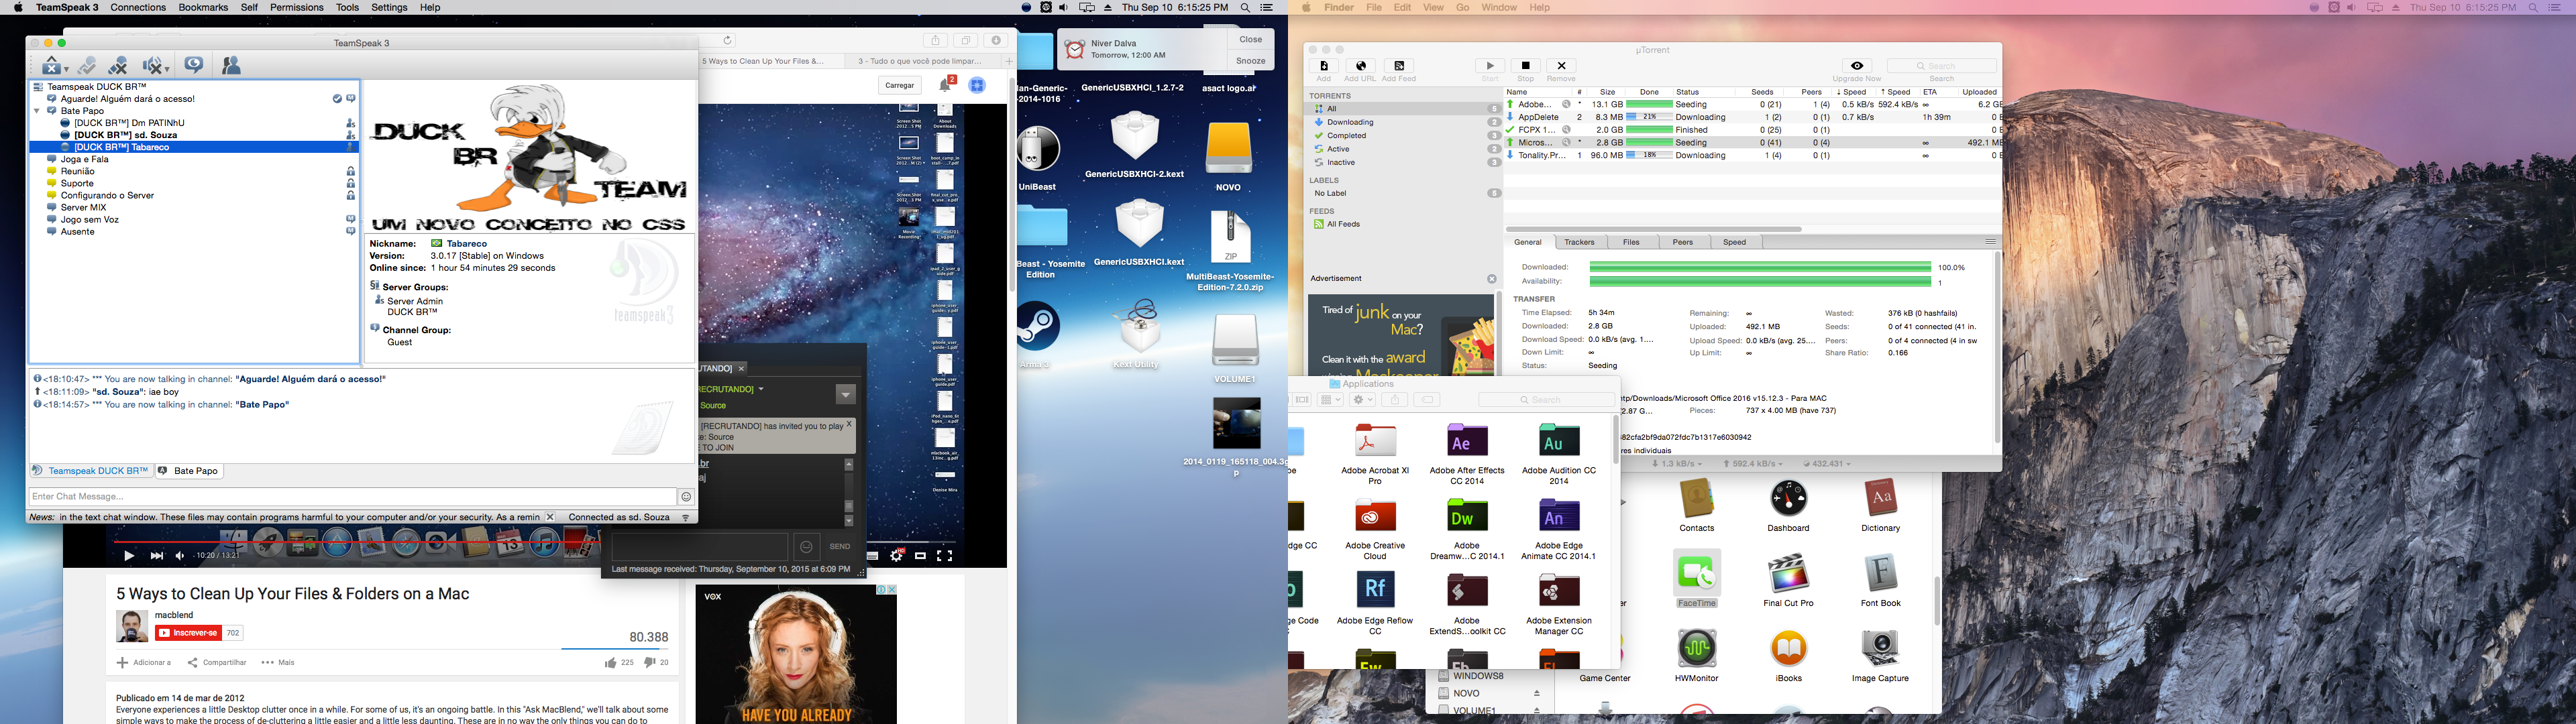Click uTorrent Add URL icon
Screen dimensions: 2576x724
[1360, 66]
